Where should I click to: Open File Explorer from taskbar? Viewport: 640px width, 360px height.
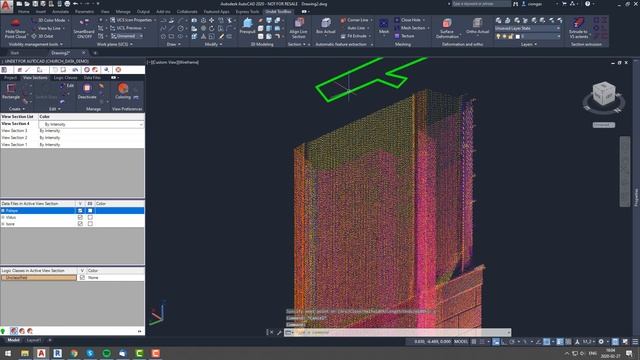click(25, 353)
